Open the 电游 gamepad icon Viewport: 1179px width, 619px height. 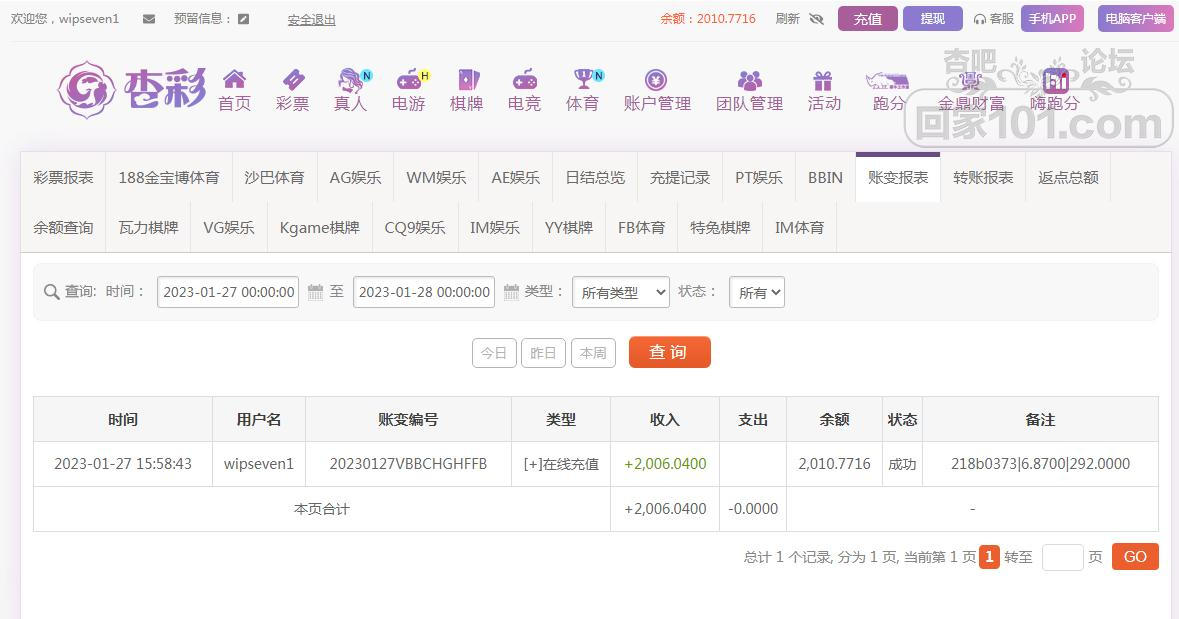pyautogui.click(x=409, y=79)
